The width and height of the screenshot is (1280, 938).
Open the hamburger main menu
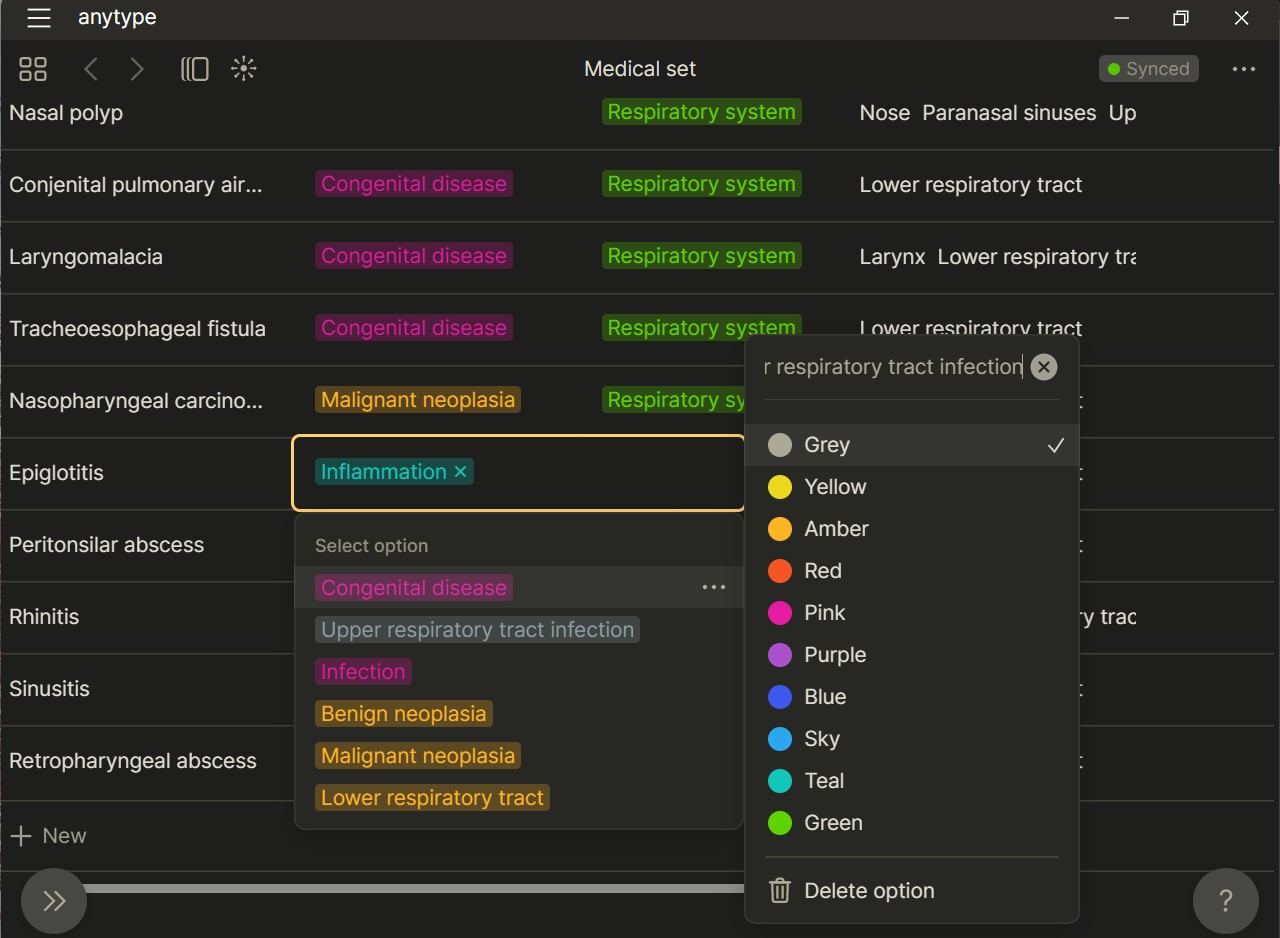(38, 18)
